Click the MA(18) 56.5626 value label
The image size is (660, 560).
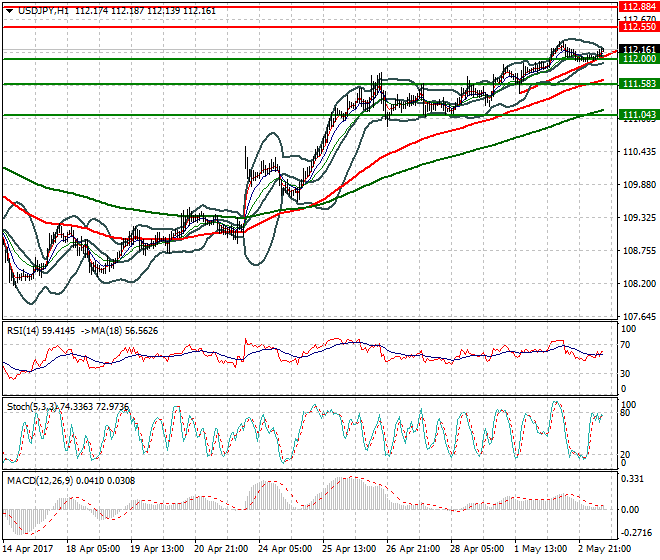[125, 331]
